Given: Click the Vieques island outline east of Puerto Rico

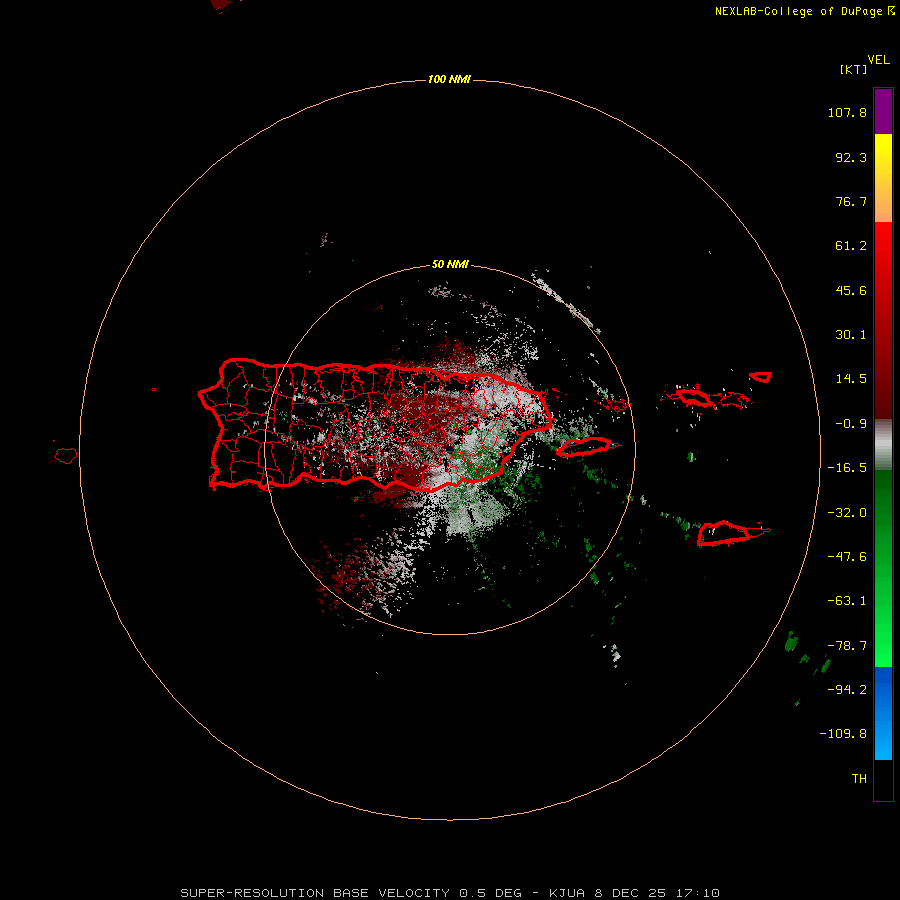Looking at the screenshot, I should (x=586, y=447).
